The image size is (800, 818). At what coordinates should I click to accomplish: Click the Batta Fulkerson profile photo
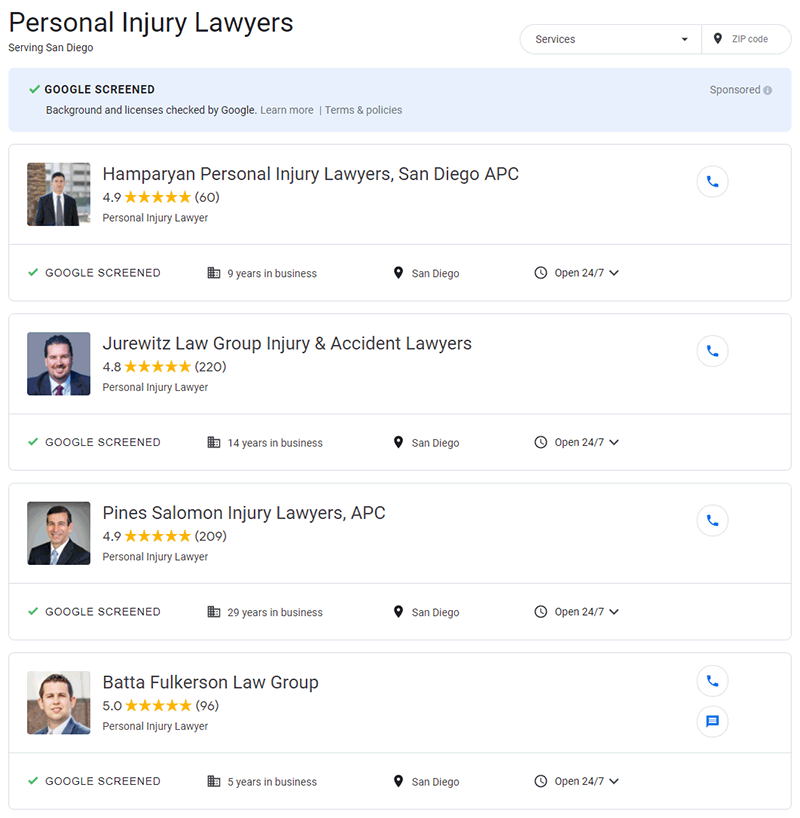(x=58, y=703)
